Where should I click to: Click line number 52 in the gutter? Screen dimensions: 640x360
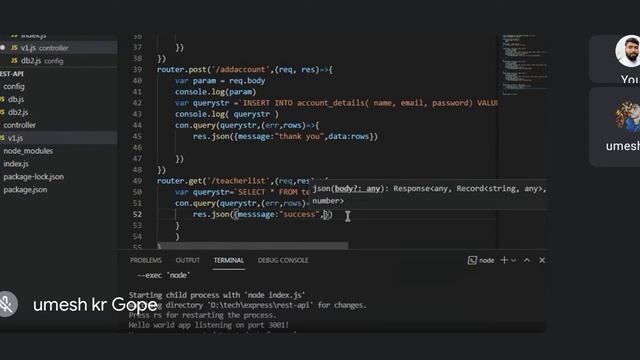[x=137, y=215]
